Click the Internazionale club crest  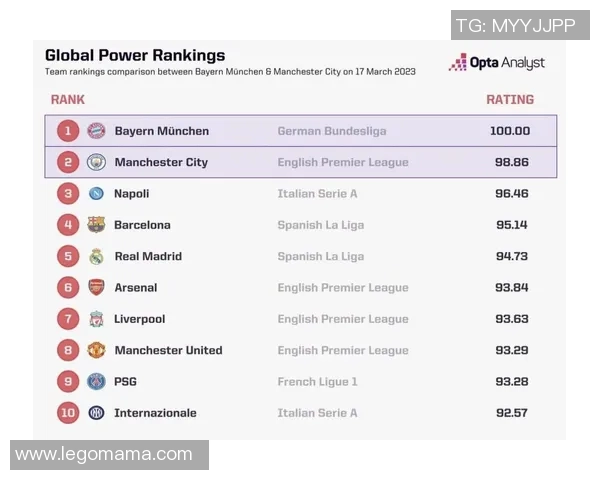point(96,413)
